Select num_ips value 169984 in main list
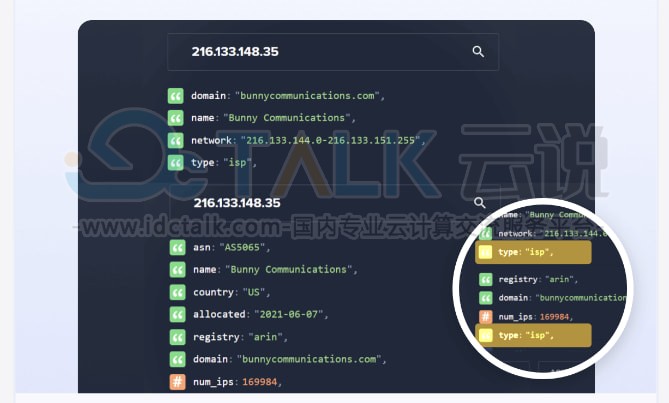This screenshot has height=403, width=669. click(x=259, y=382)
